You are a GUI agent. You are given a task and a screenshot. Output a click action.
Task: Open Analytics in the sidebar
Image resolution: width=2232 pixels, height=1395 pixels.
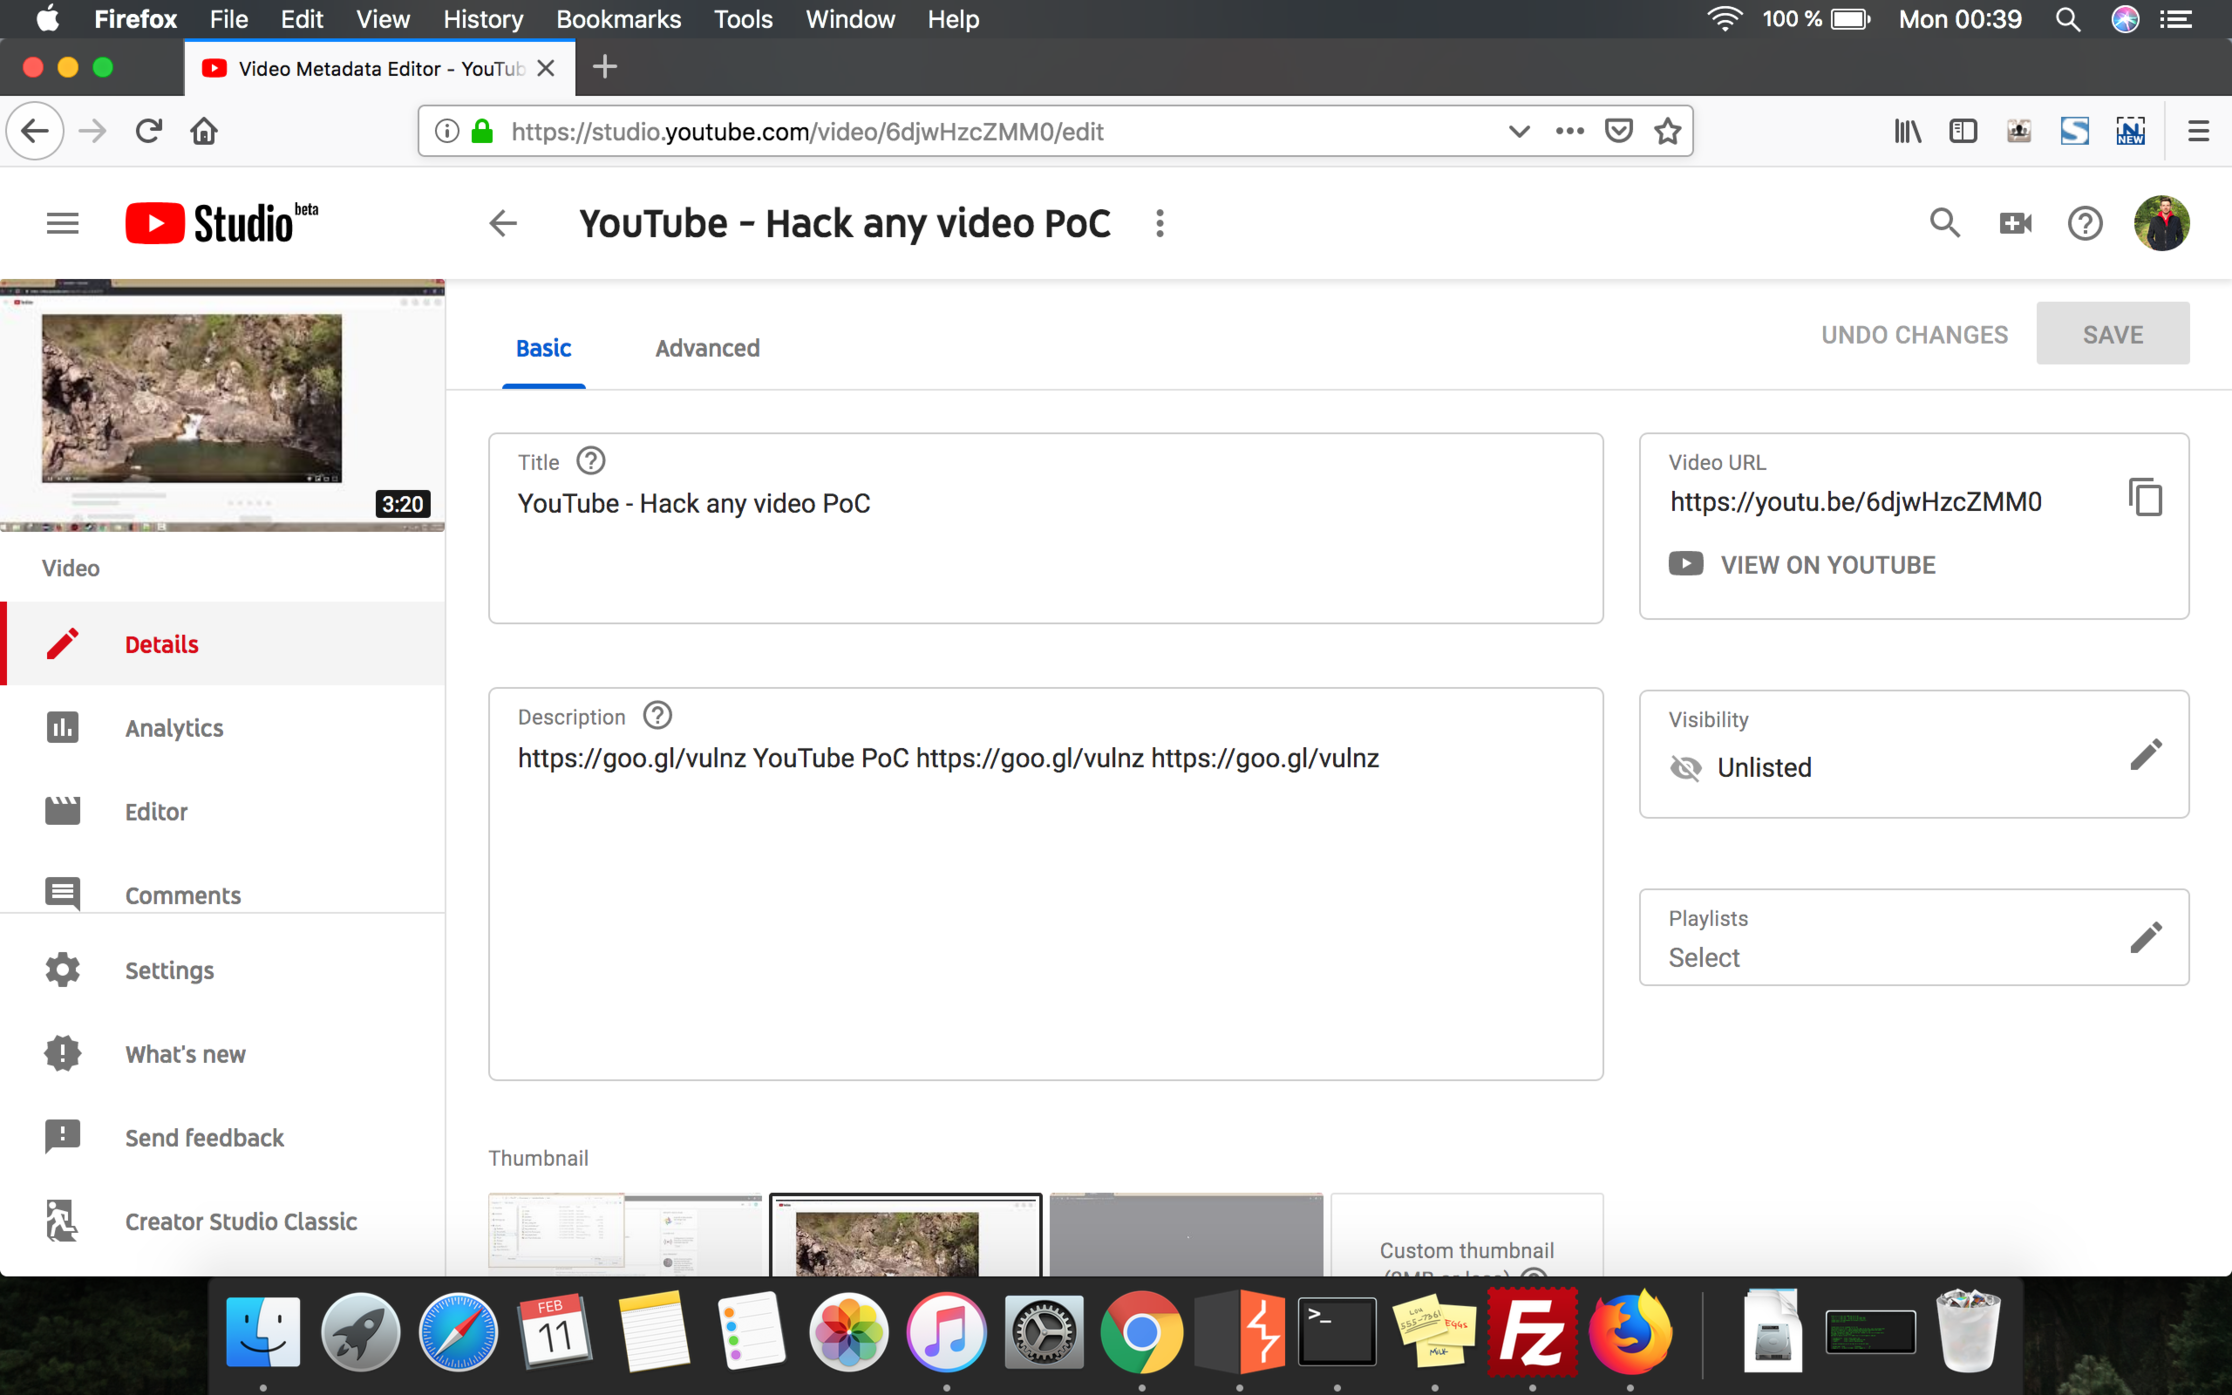click(x=223, y=728)
